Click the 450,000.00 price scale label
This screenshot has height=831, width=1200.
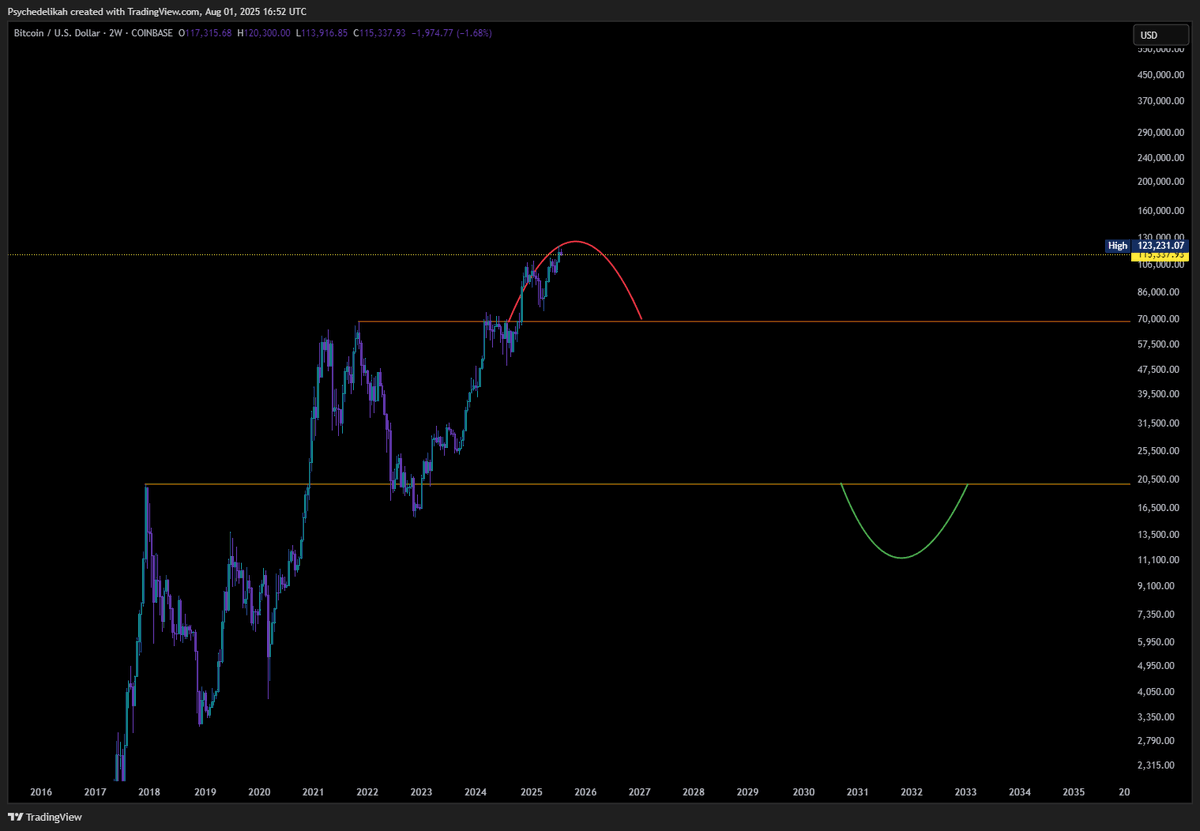pyautogui.click(x=1160, y=75)
